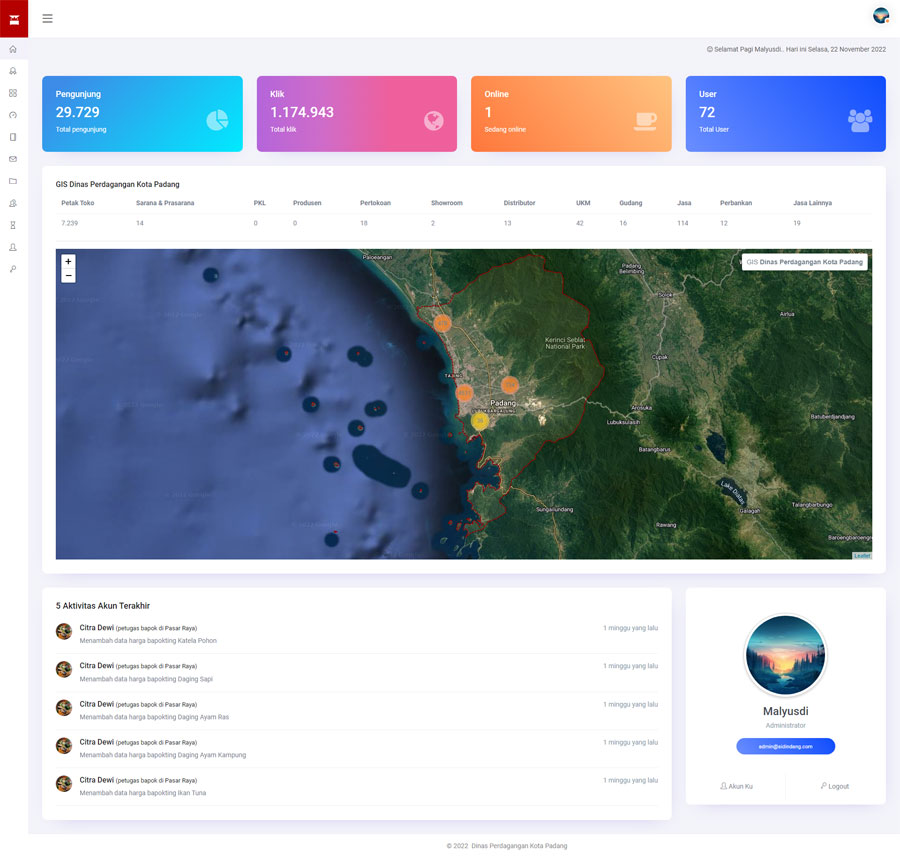Click the Klik total statistics card

(356, 114)
